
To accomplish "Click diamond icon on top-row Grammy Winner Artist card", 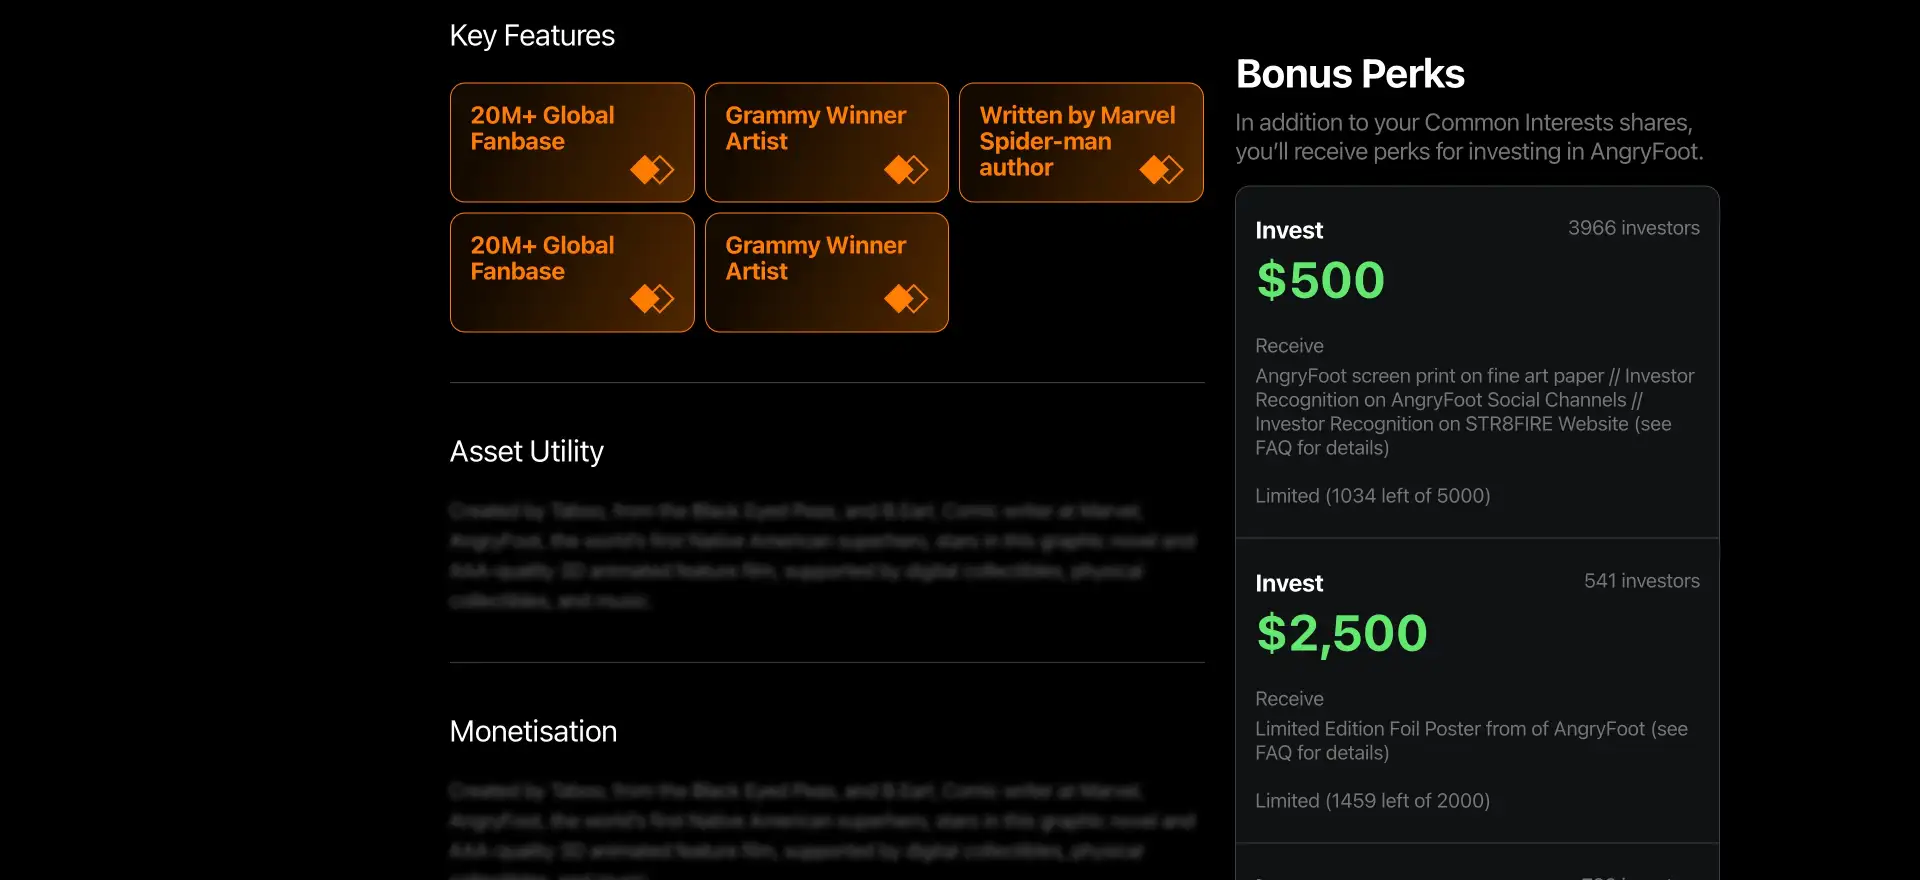I will [x=907, y=170].
